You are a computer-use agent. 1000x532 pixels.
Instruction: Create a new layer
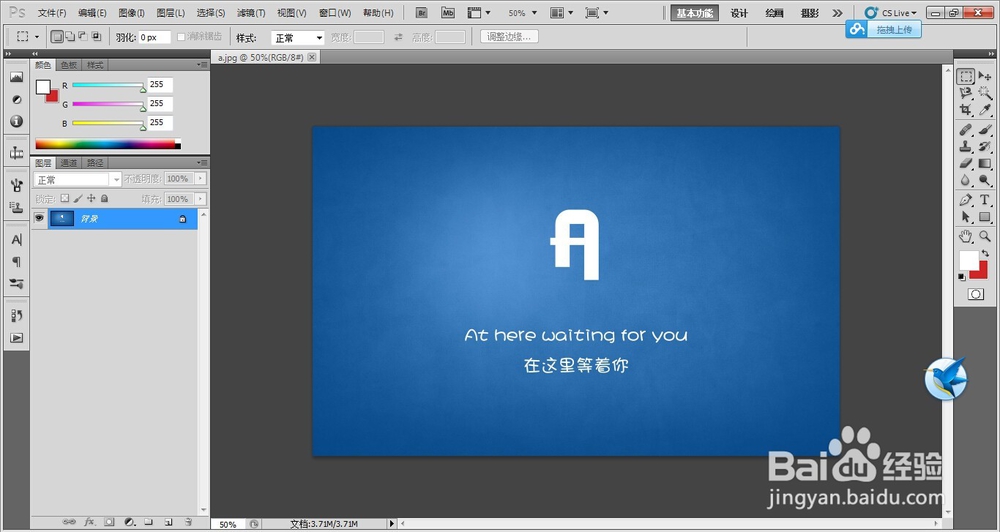(168, 522)
